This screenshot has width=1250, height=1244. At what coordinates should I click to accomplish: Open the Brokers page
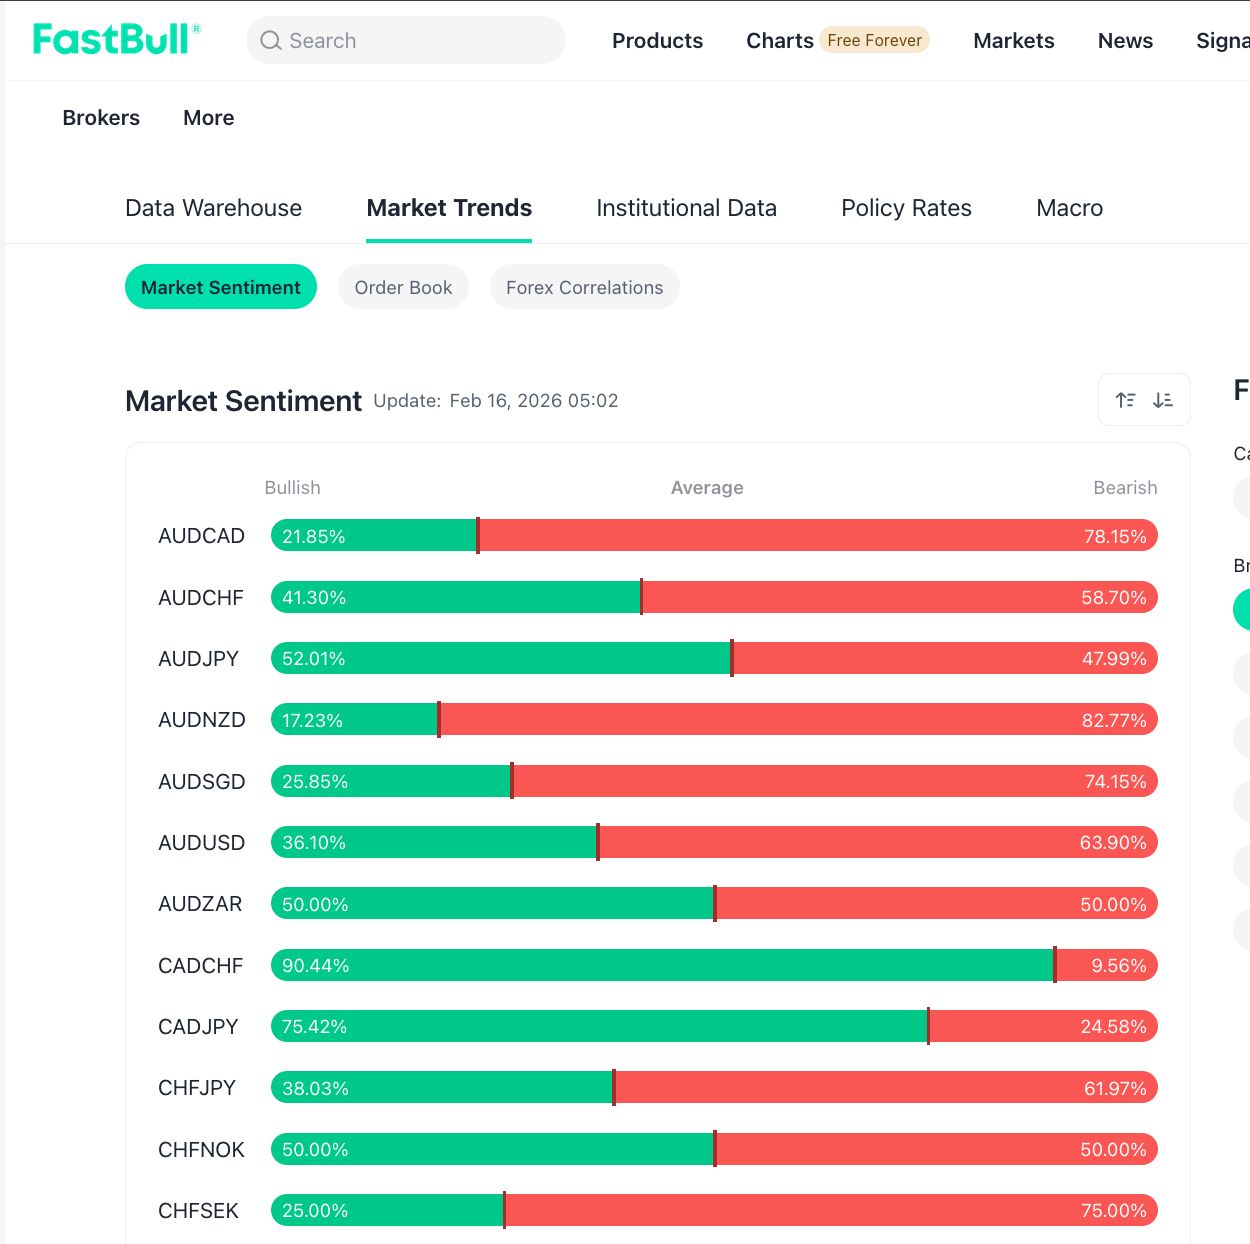(x=101, y=118)
